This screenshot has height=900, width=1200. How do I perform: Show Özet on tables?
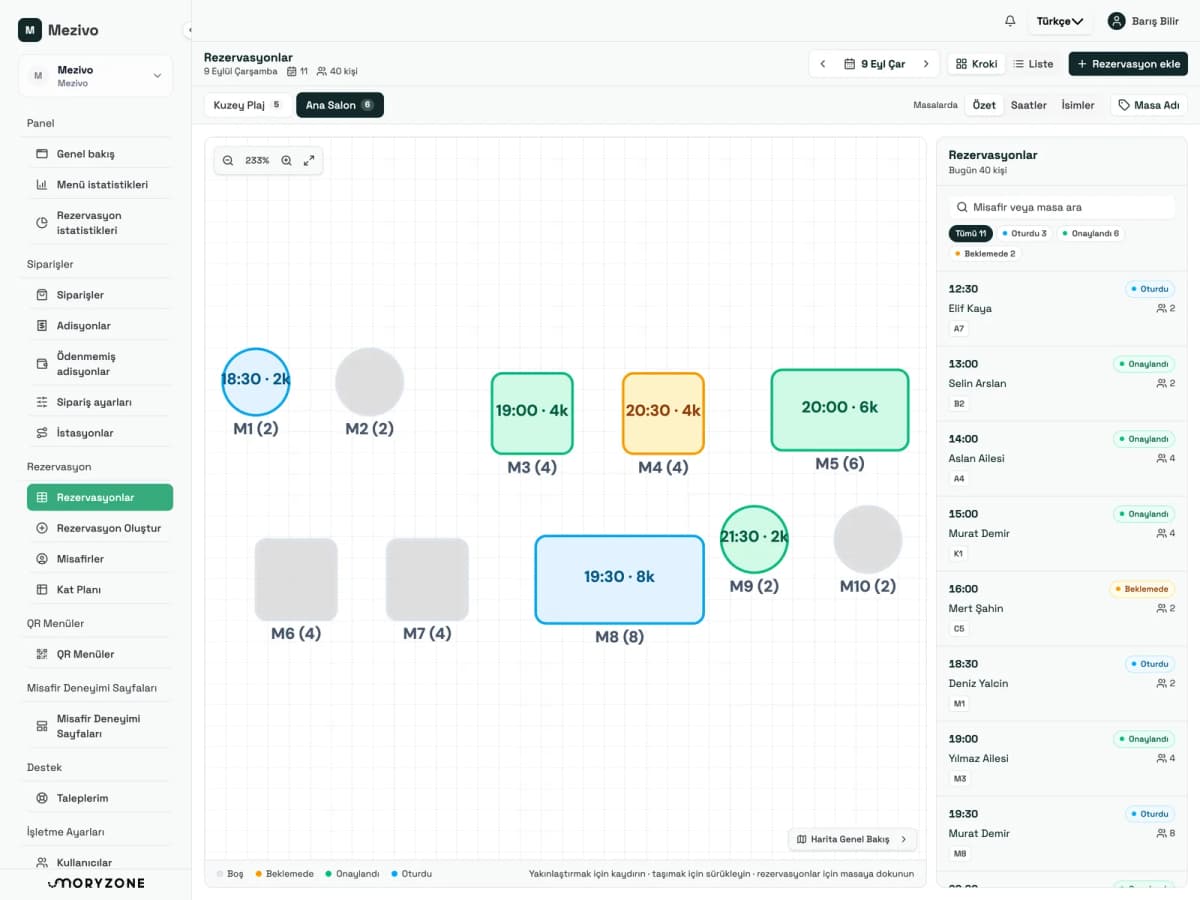984,105
